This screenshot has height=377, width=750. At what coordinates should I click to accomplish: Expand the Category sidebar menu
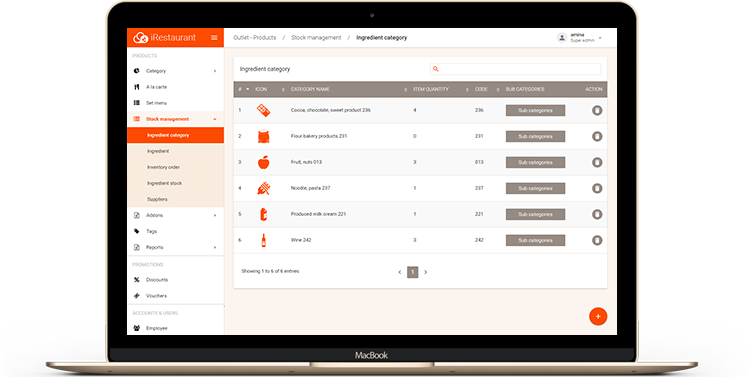(175, 71)
